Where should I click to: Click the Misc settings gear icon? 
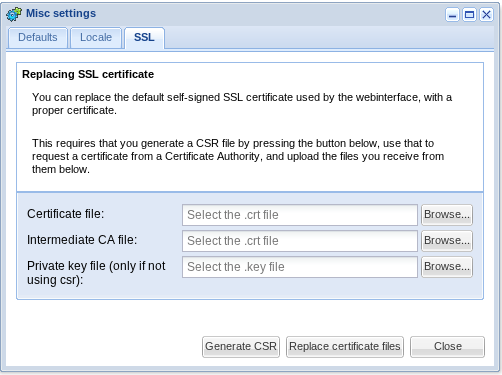pyautogui.click(x=14, y=14)
